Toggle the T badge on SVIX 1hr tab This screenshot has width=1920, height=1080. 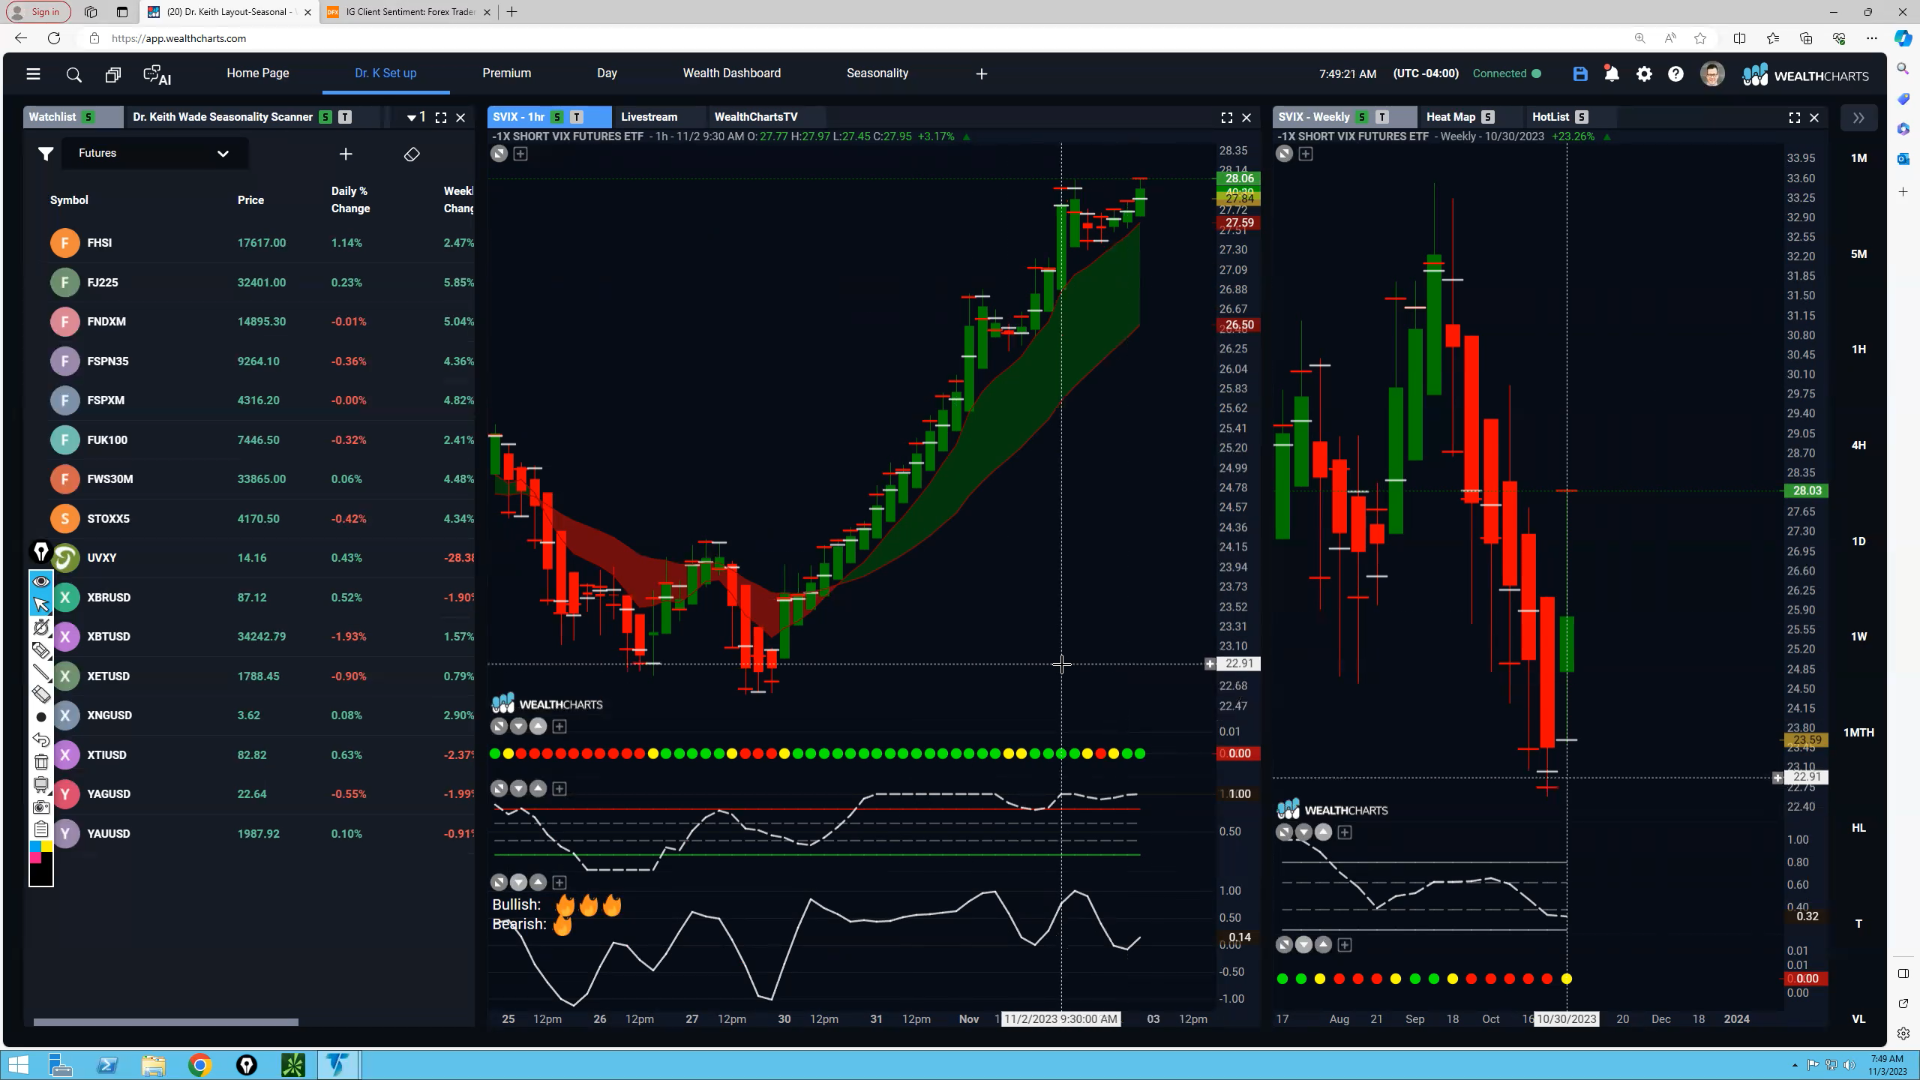[577, 117]
